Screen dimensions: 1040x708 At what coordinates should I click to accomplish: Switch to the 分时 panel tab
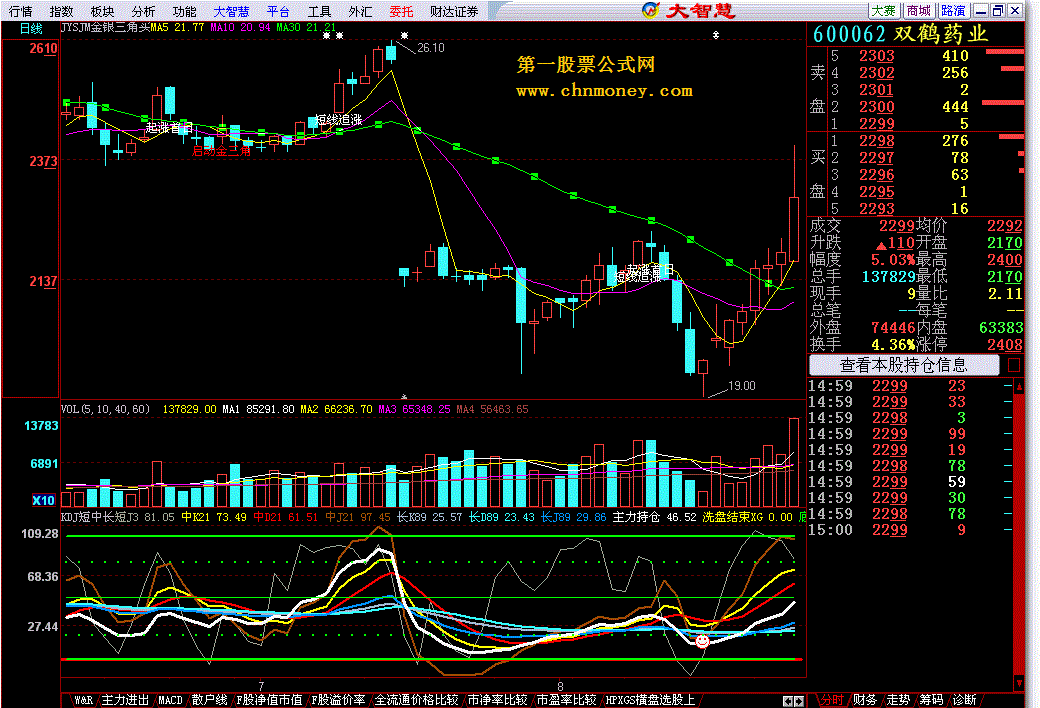[x=832, y=700]
